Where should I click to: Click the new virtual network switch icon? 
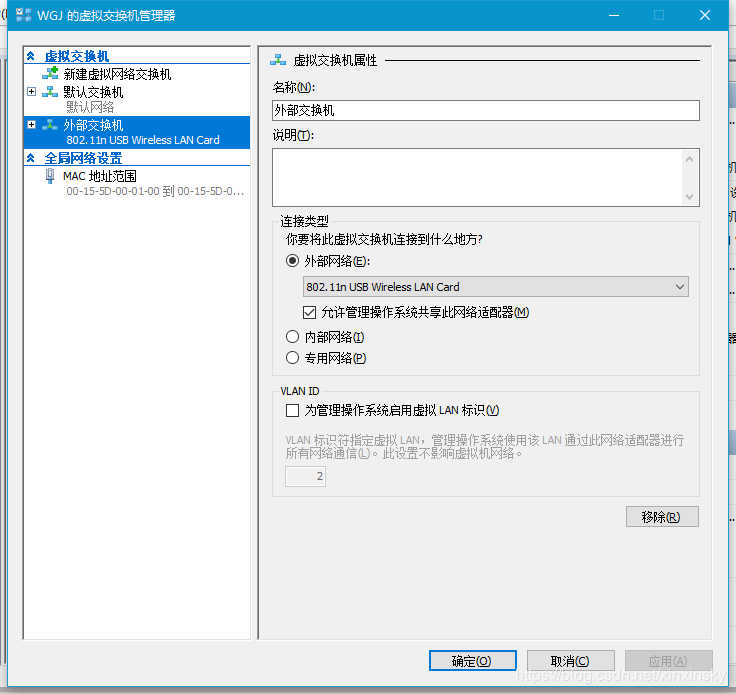click(50, 74)
